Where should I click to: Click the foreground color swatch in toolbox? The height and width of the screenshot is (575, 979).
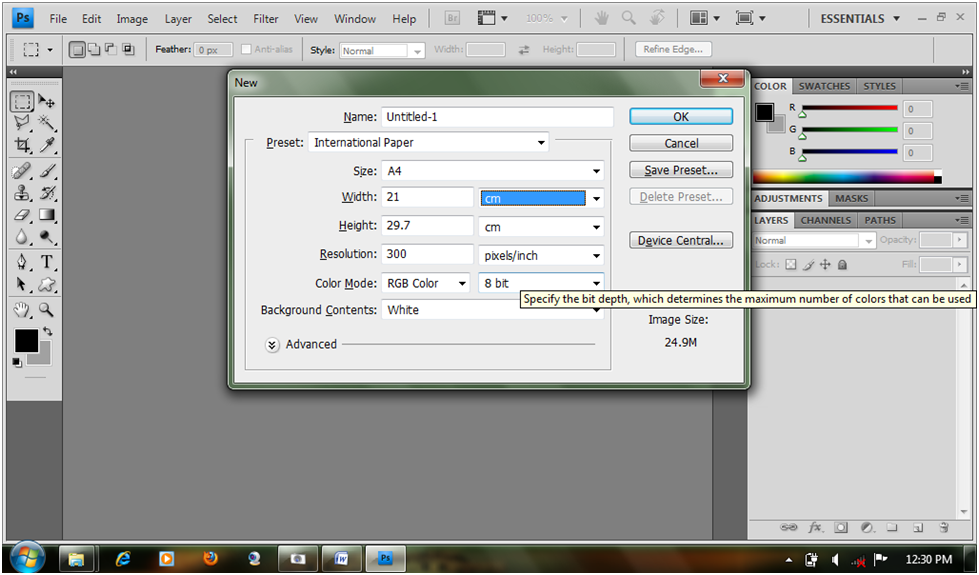(x=26, y=341)
